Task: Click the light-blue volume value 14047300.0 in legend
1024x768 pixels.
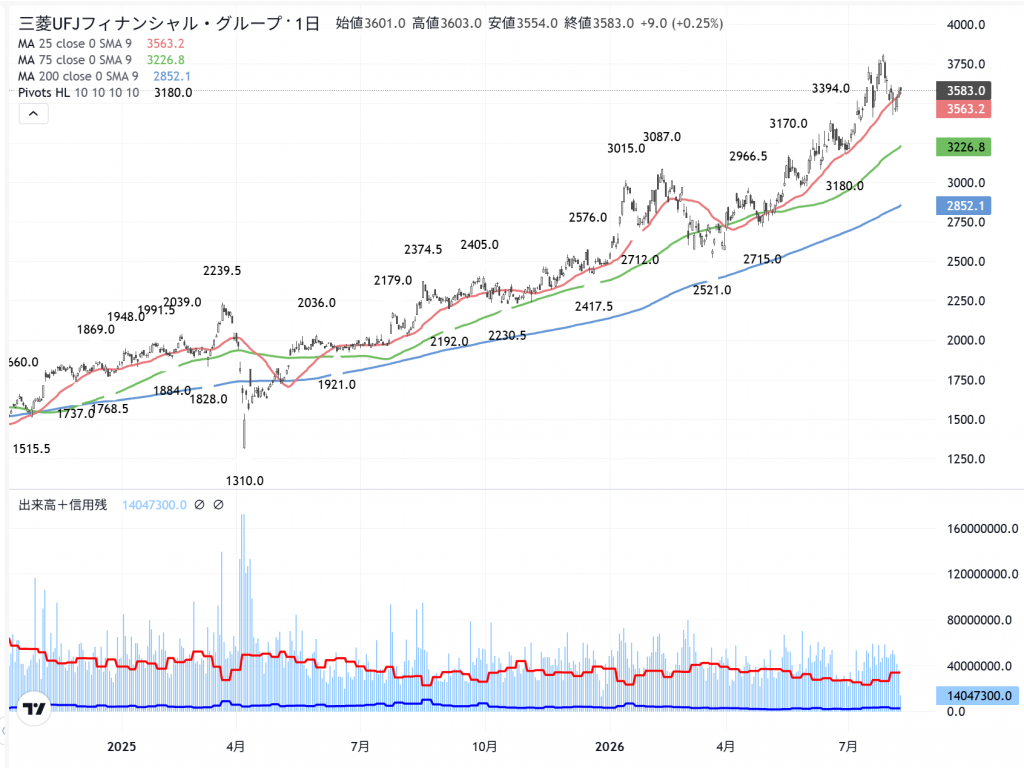Action: point(154,505)
